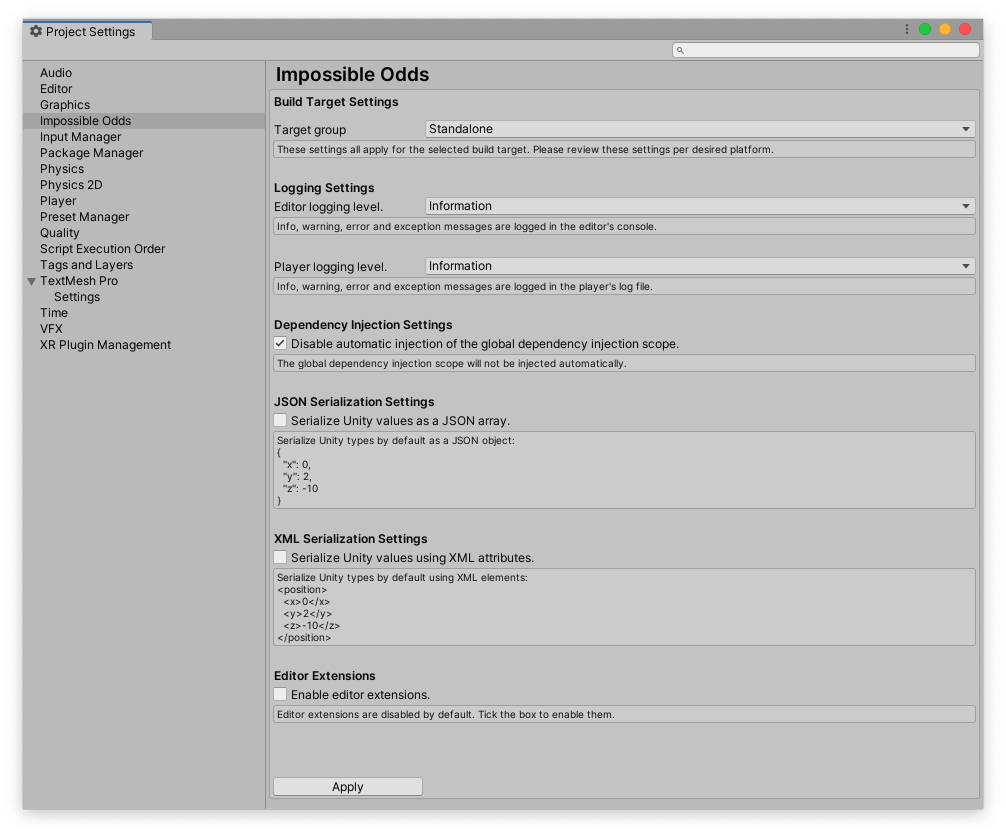Click the search magnifier icon
This screenshot has width=1006, height=836.
[x=680, y=50]
